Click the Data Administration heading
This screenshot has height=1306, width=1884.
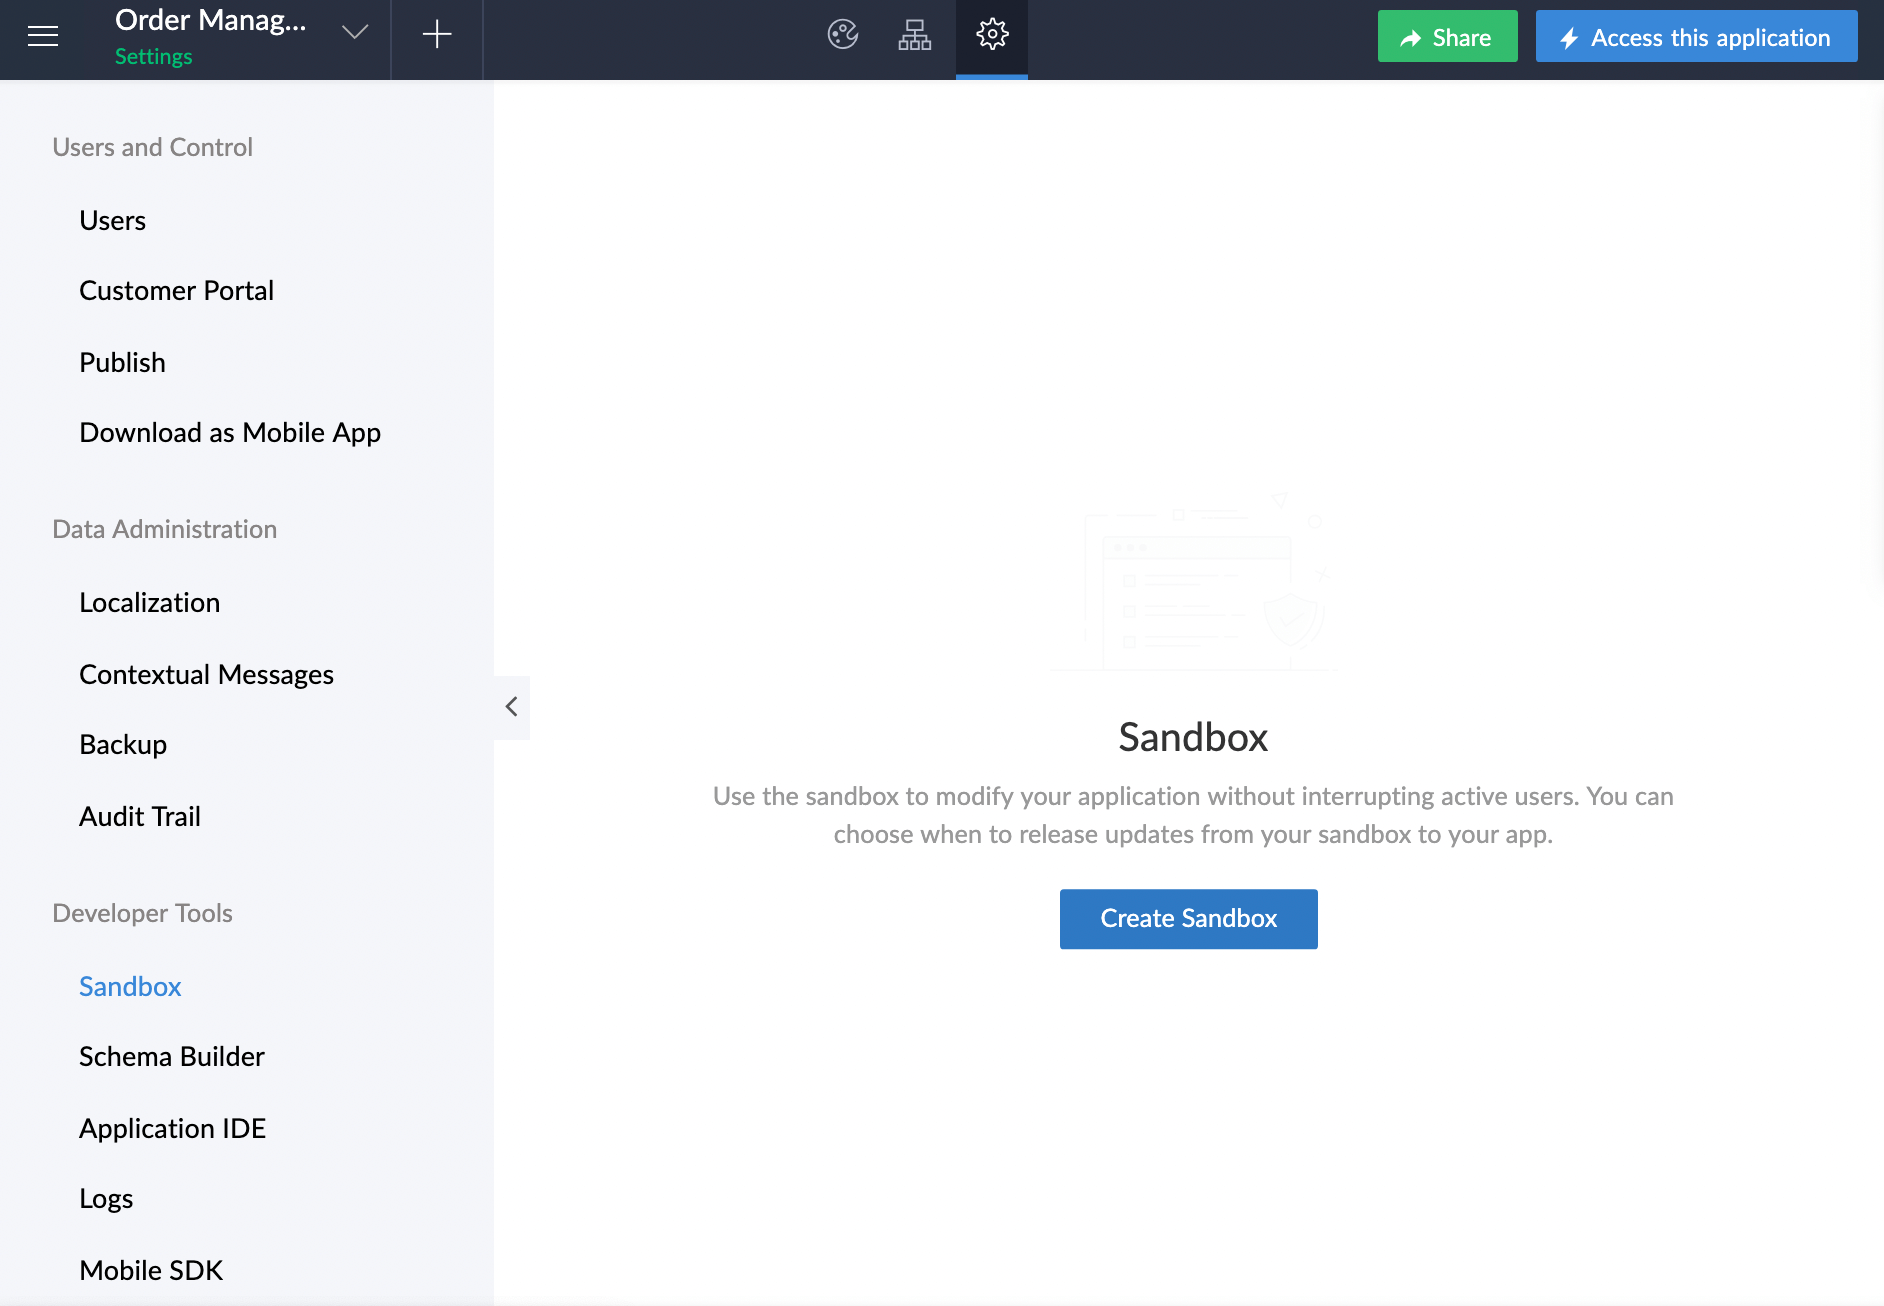coord(164,530)
